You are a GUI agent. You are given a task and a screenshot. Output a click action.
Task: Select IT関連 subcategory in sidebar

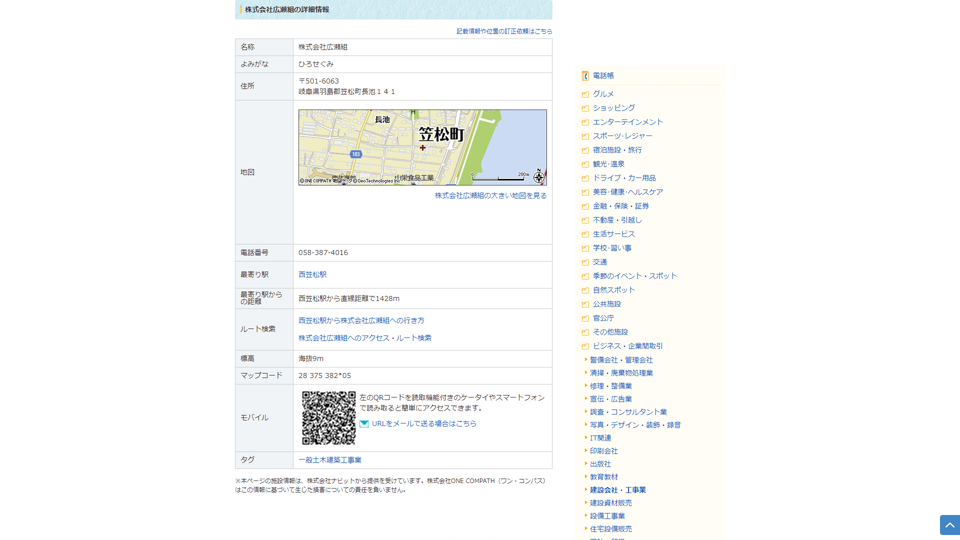pos(600,438)
